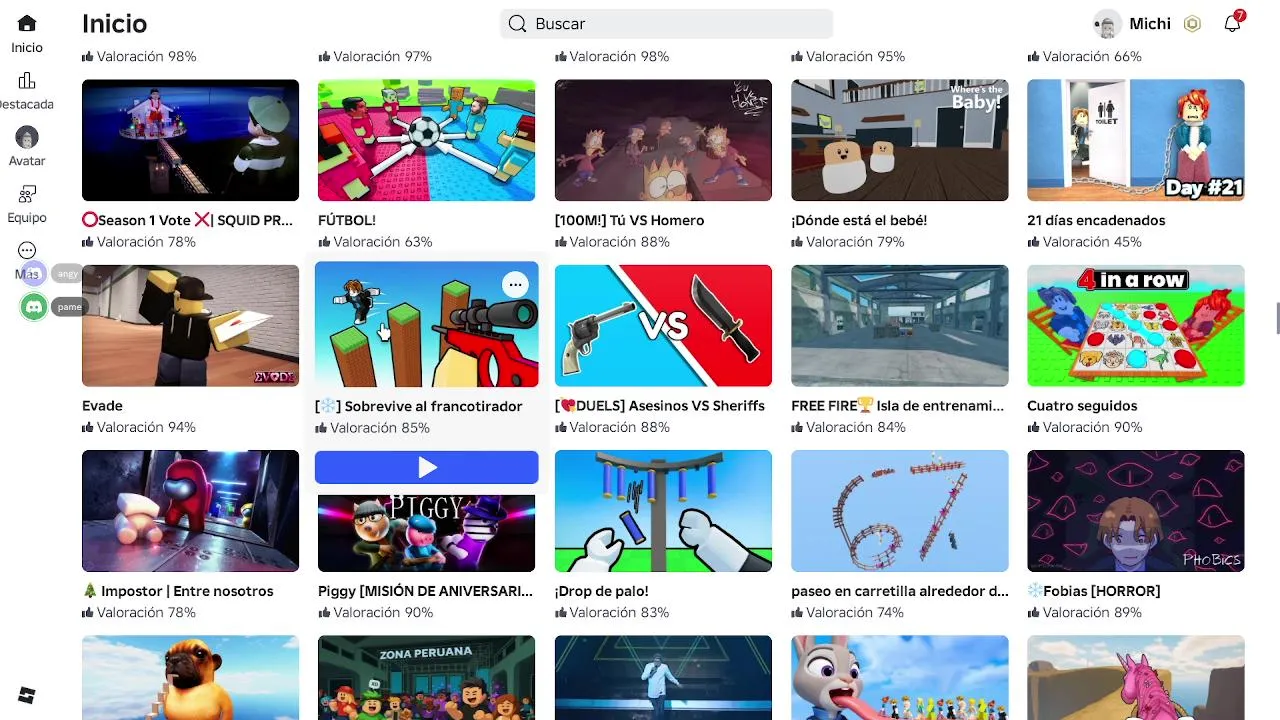This screenshot has height=720, width=1280.
Task: Open the Destacada charts section
Action: coord(27,90)
